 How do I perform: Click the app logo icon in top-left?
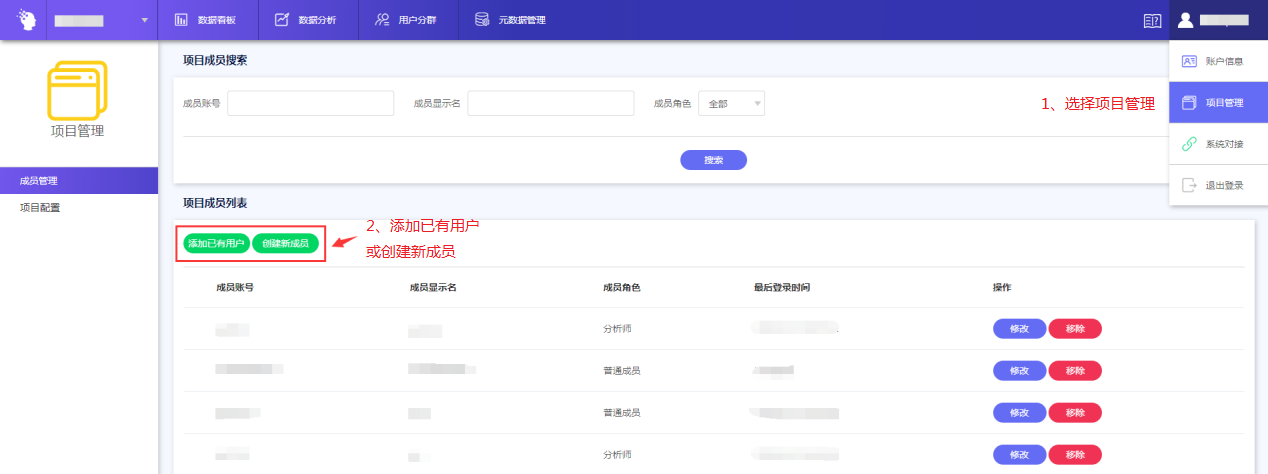click(22, 20)
